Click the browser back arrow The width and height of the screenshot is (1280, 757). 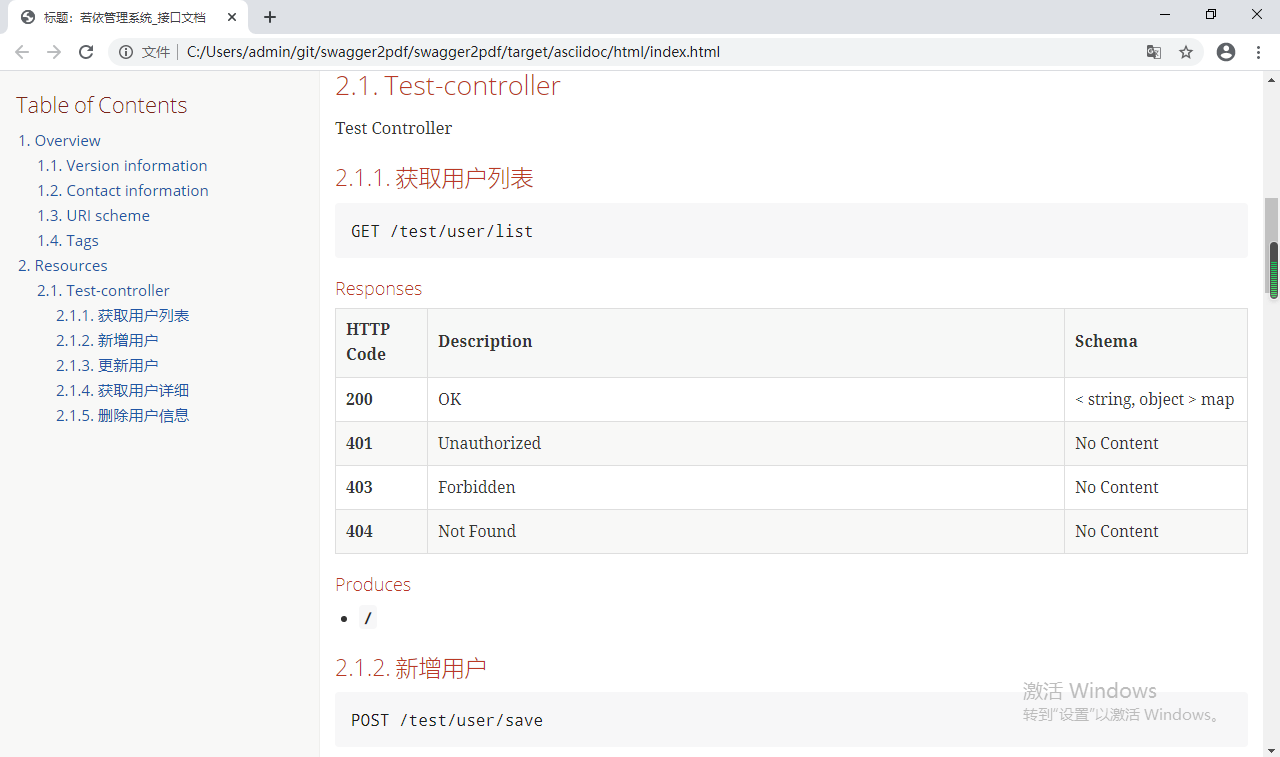[22, 52]
